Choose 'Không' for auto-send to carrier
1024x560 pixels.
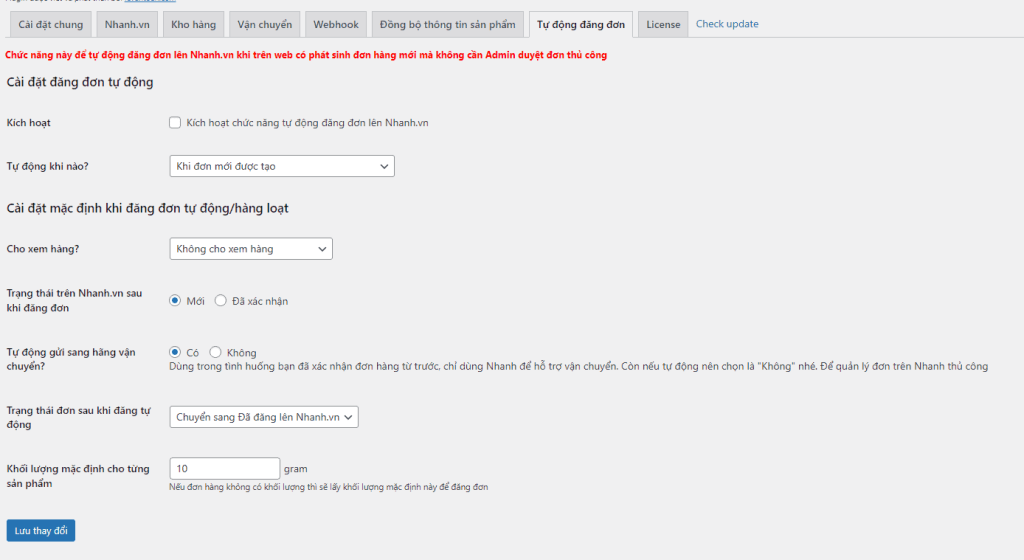[x=215, y=352]
